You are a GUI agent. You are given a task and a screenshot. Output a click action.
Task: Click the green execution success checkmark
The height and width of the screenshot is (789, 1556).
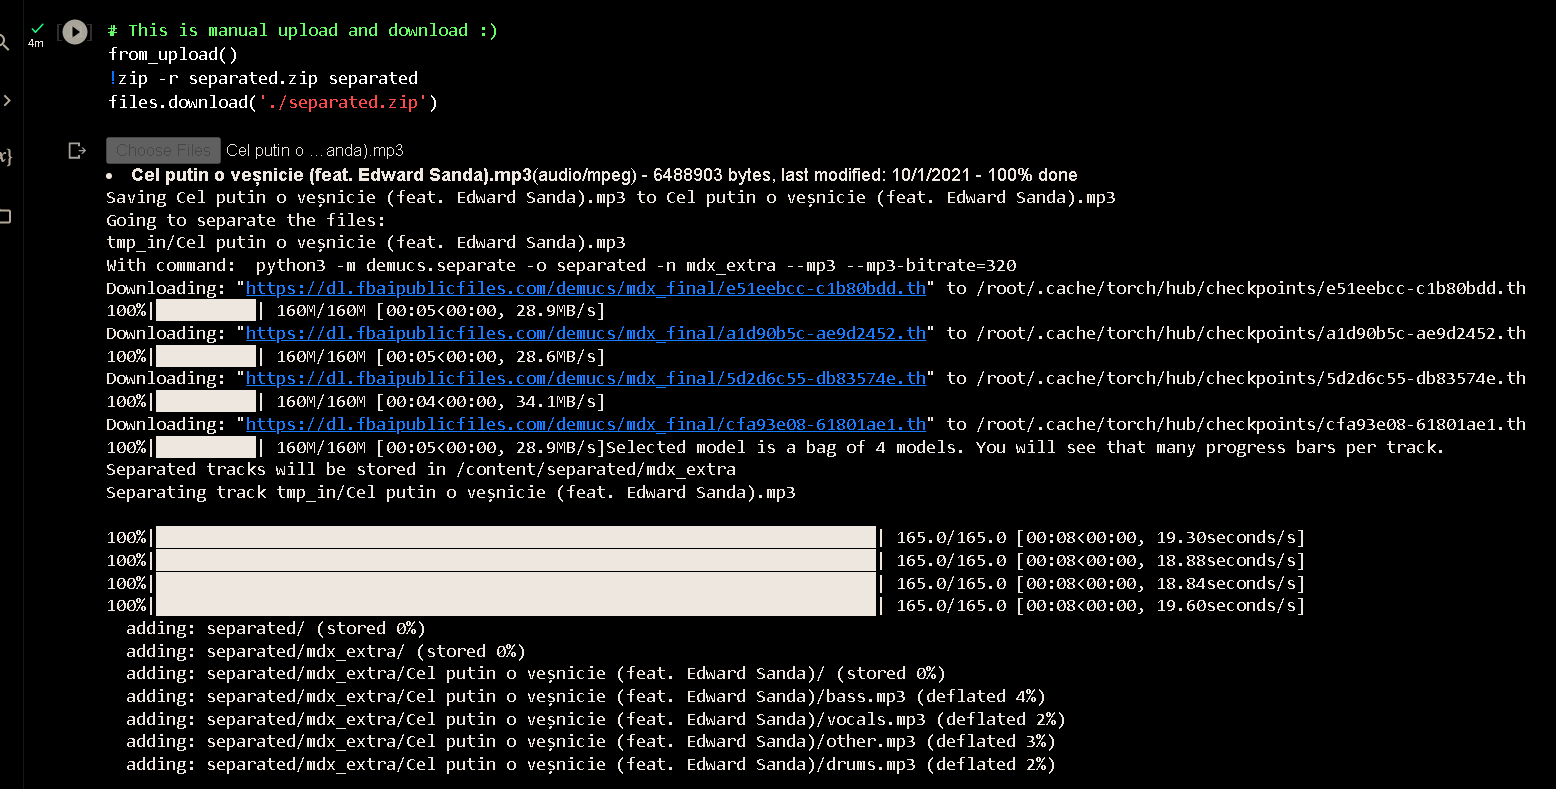pos(36,28)
